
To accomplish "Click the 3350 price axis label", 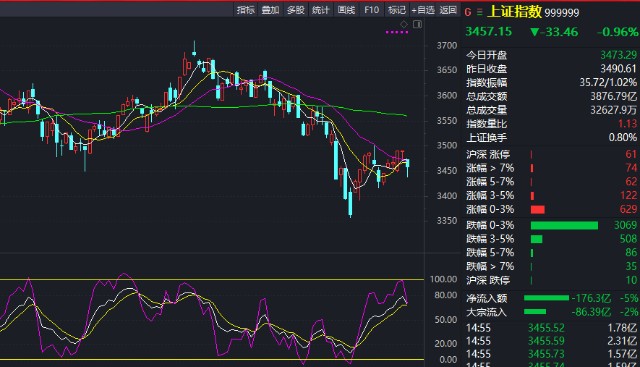I will point(447,221).
